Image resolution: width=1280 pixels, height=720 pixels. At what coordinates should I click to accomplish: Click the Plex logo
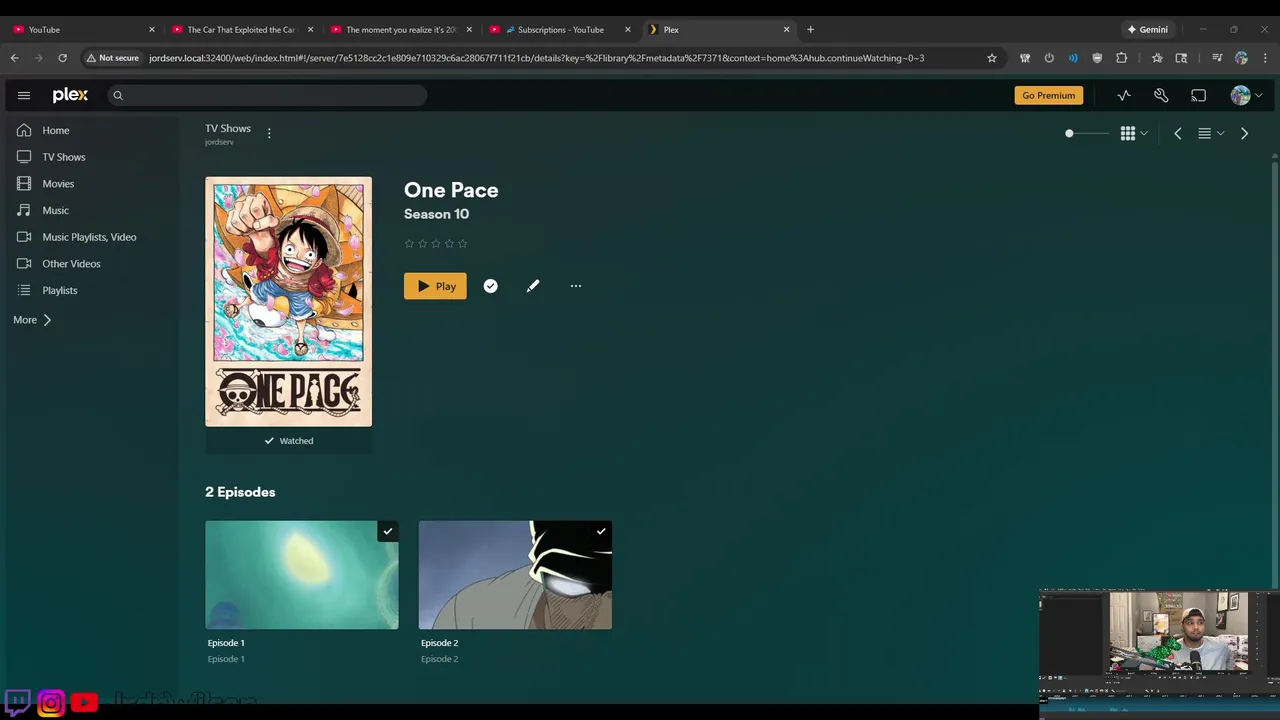coord(70,95)
